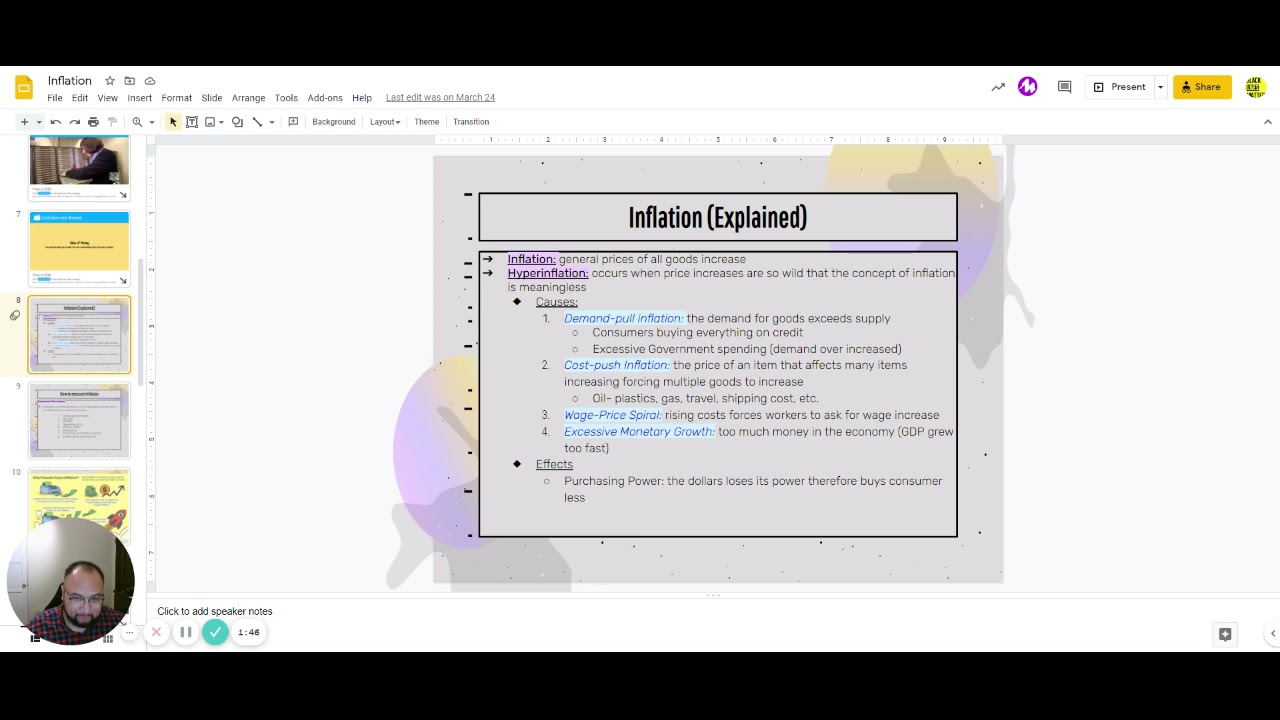Open the File menu
The height and width of the screenshot is (720, 1280).
[55, 98]
